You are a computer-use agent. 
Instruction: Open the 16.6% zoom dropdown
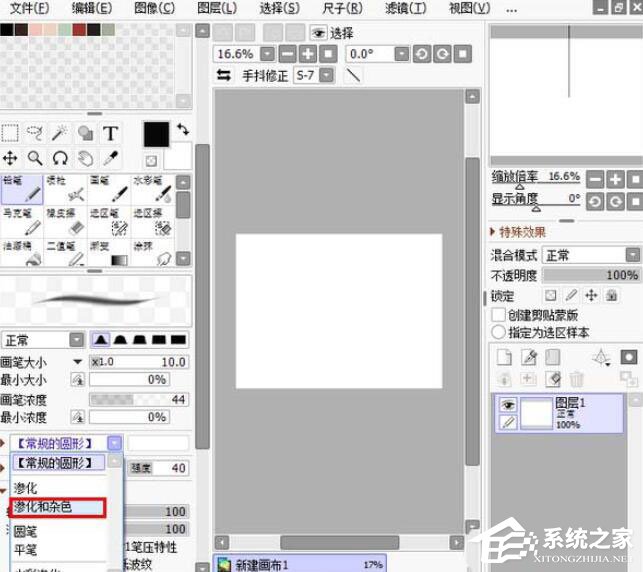[x=267, y=54]
